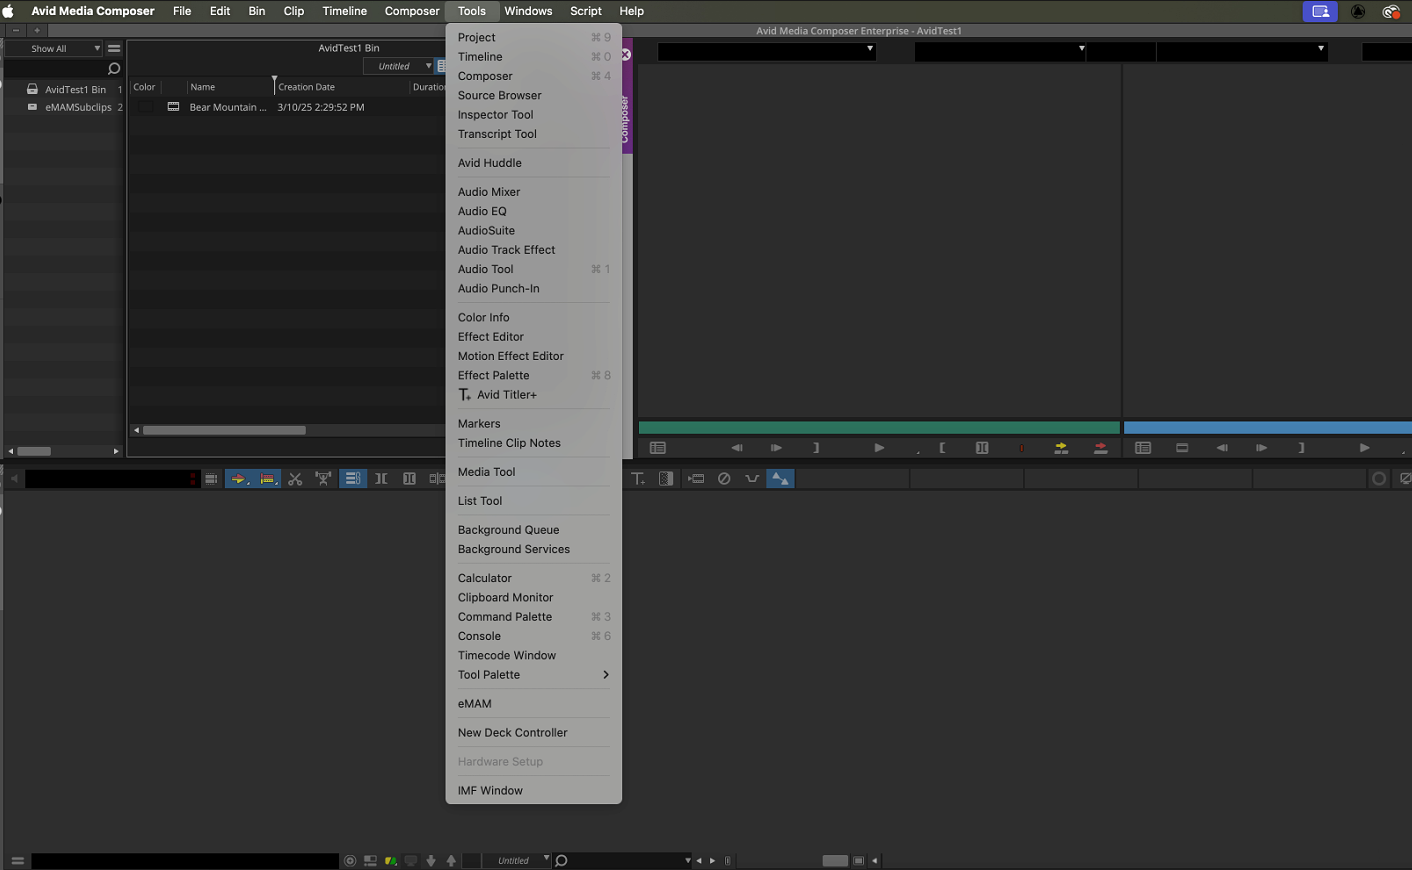Open the source monitor clip name dropdown
1412x870 pixels.
766,50
